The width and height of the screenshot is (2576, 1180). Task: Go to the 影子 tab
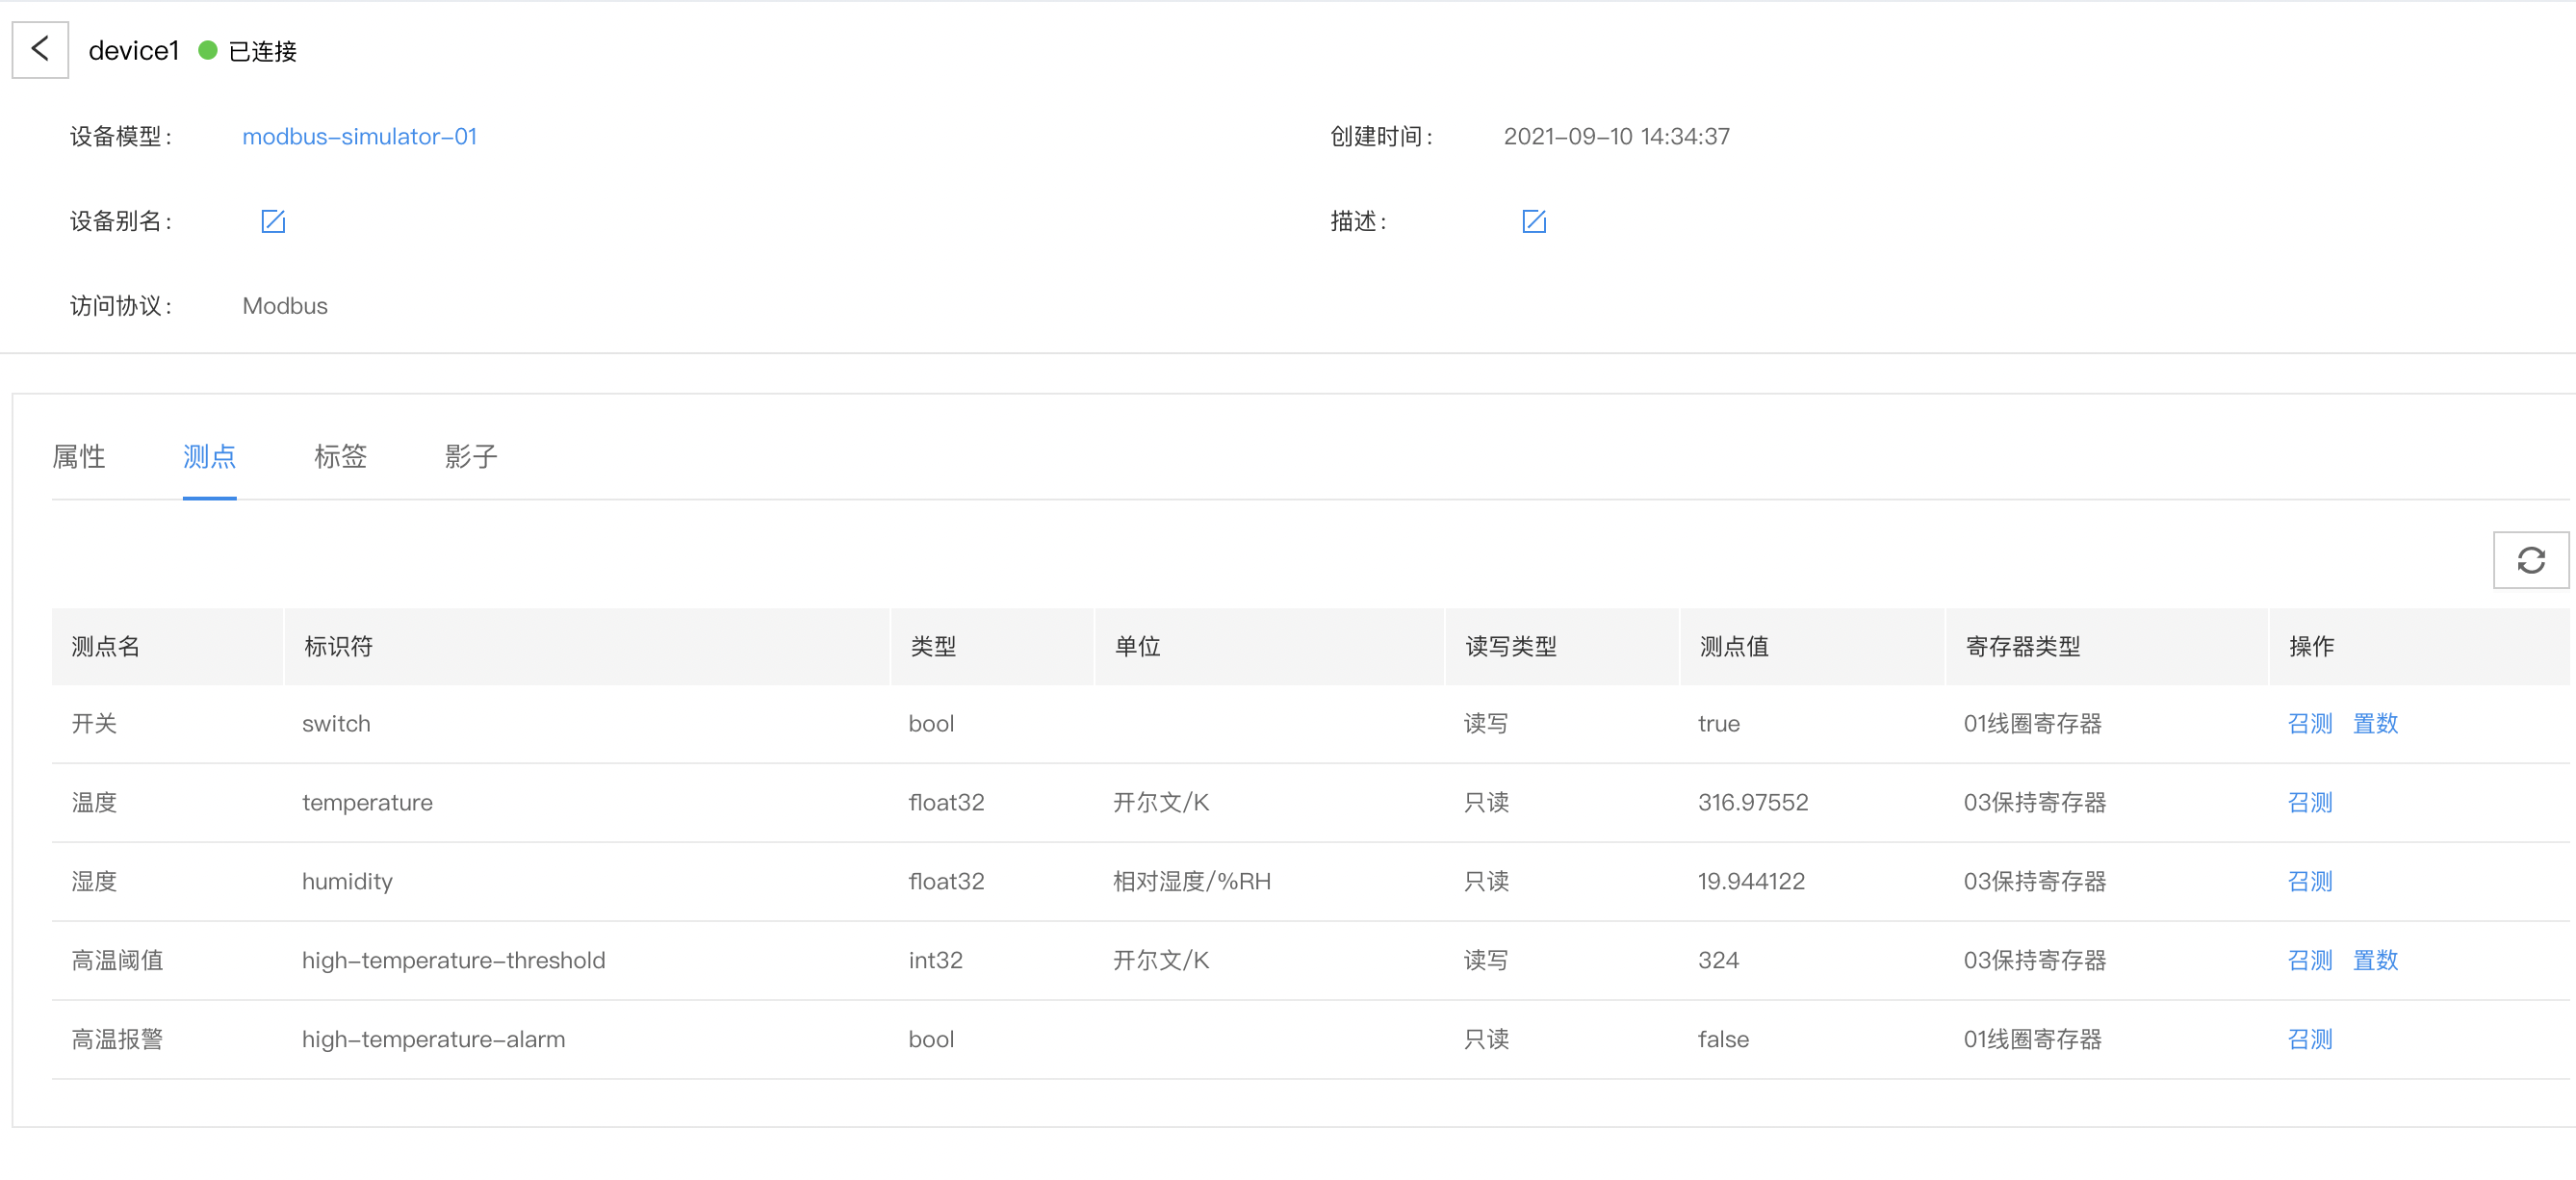pos(471,456)
